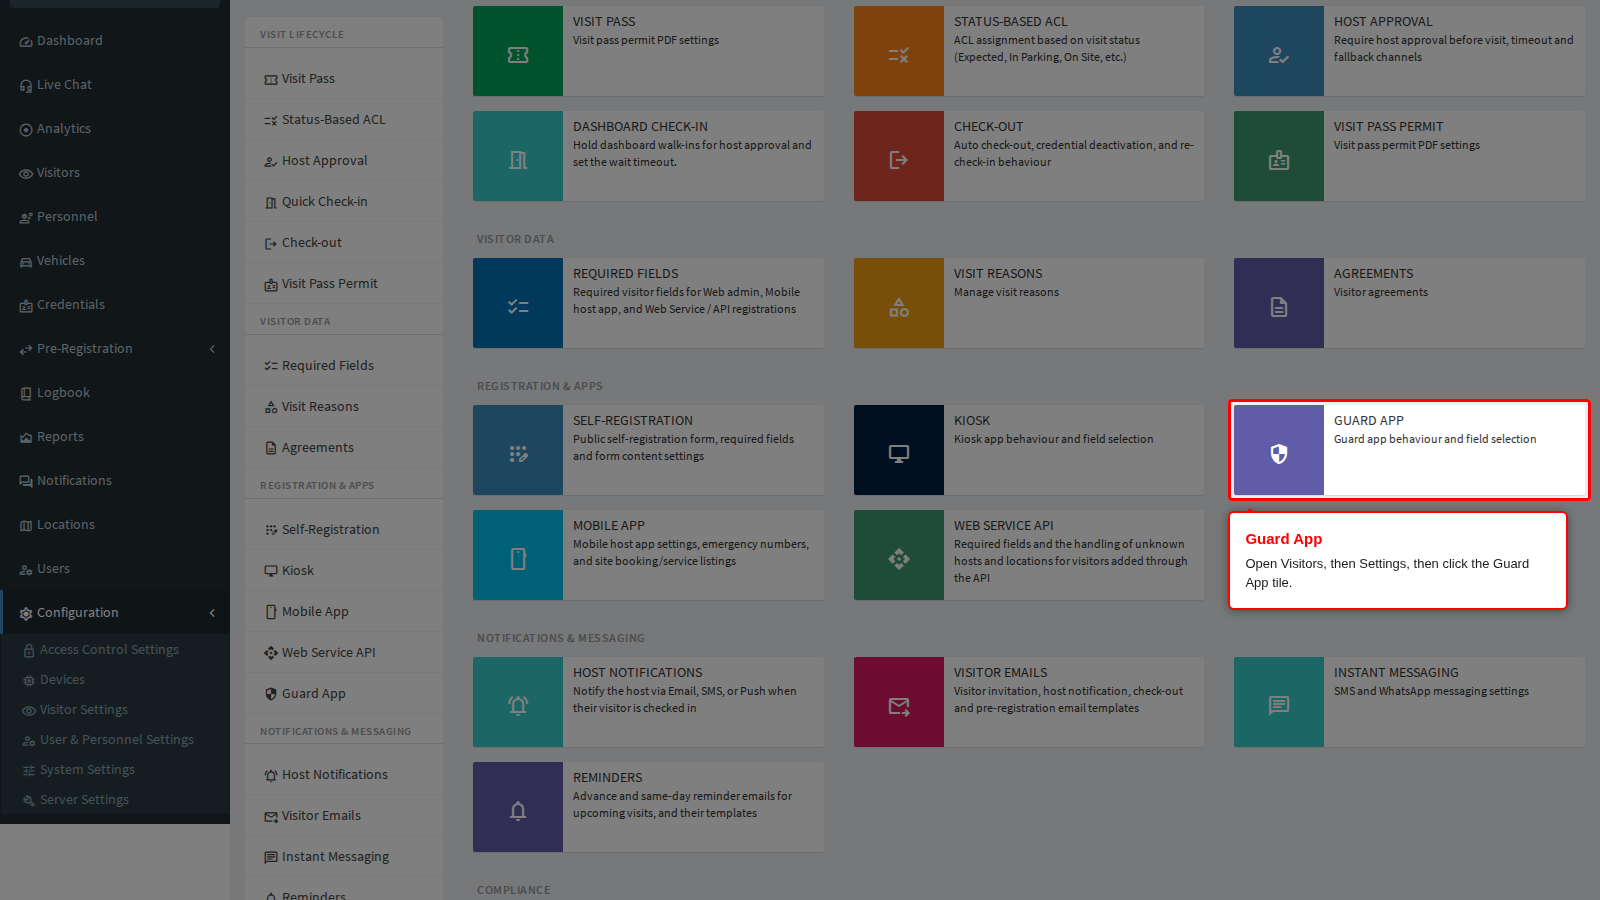Open Credentials in the sidebar
1600x900 pixels.
[115, 305]
